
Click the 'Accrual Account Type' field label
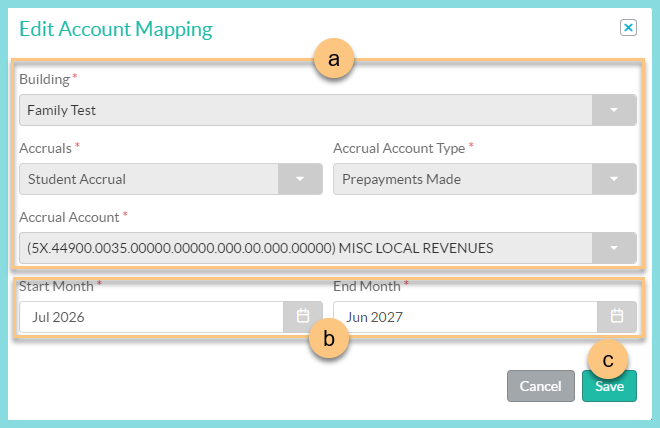pyautogui.click(x=399, y=148)
